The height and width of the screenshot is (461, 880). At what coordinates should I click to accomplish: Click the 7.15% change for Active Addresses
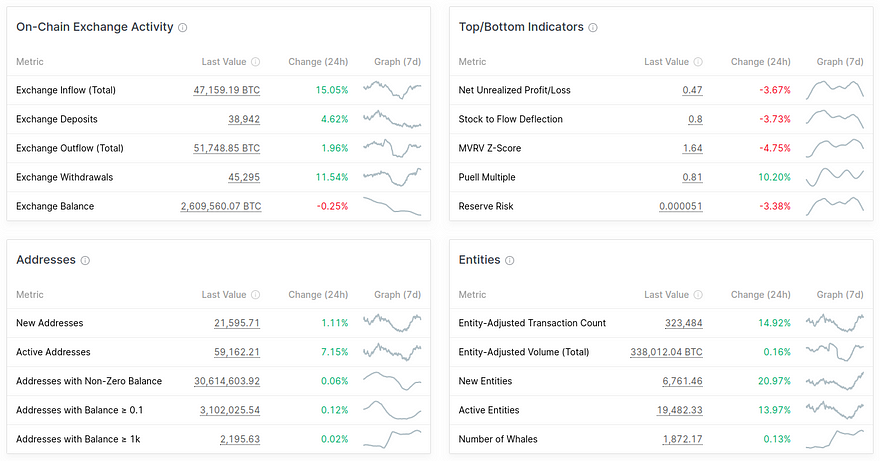[334, 352]
